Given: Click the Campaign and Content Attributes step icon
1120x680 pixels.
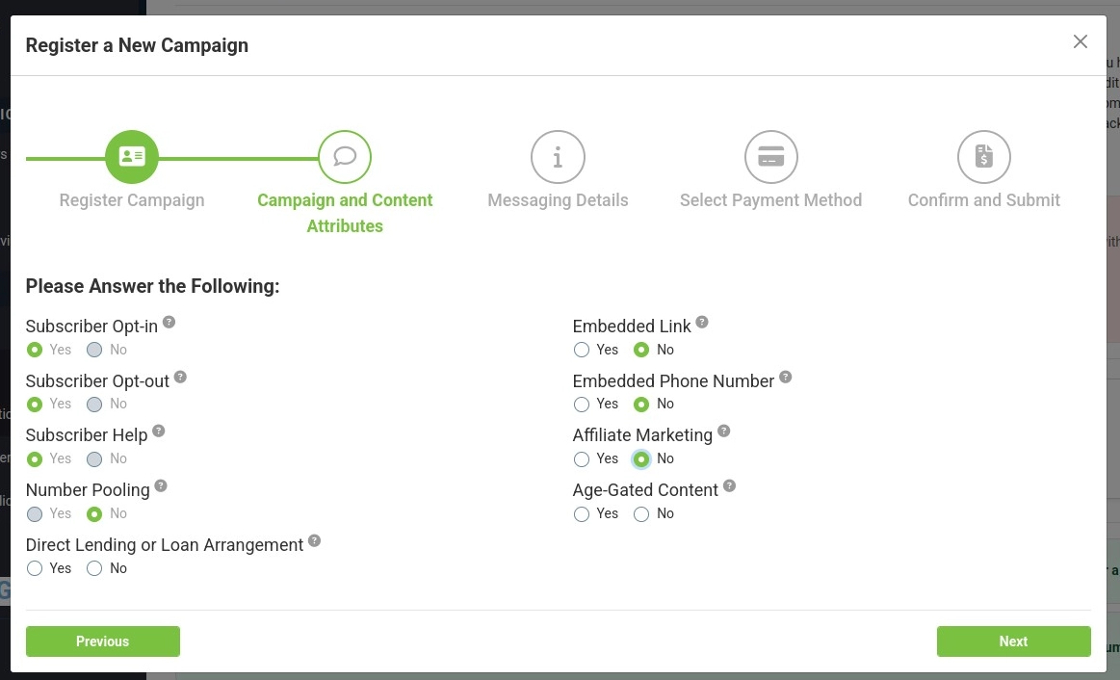Looking at the screenshot, I should [x=345, y=157].
